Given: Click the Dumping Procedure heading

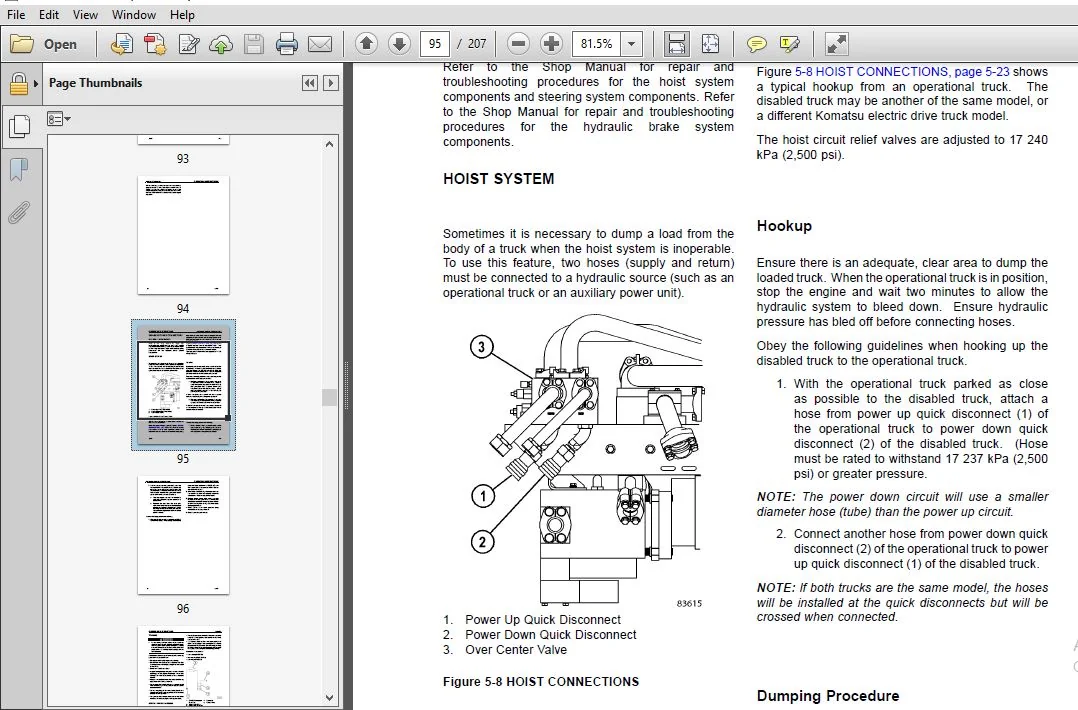Looking at the screenshot, I should click(828, 696).
